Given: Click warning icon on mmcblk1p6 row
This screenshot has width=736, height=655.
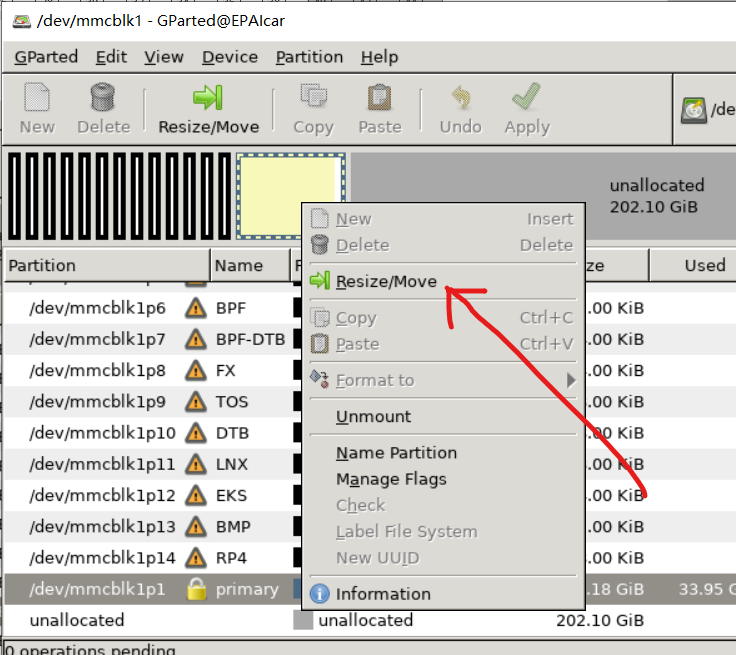Looking at the screenshot, I should click(x=196, y=308).
